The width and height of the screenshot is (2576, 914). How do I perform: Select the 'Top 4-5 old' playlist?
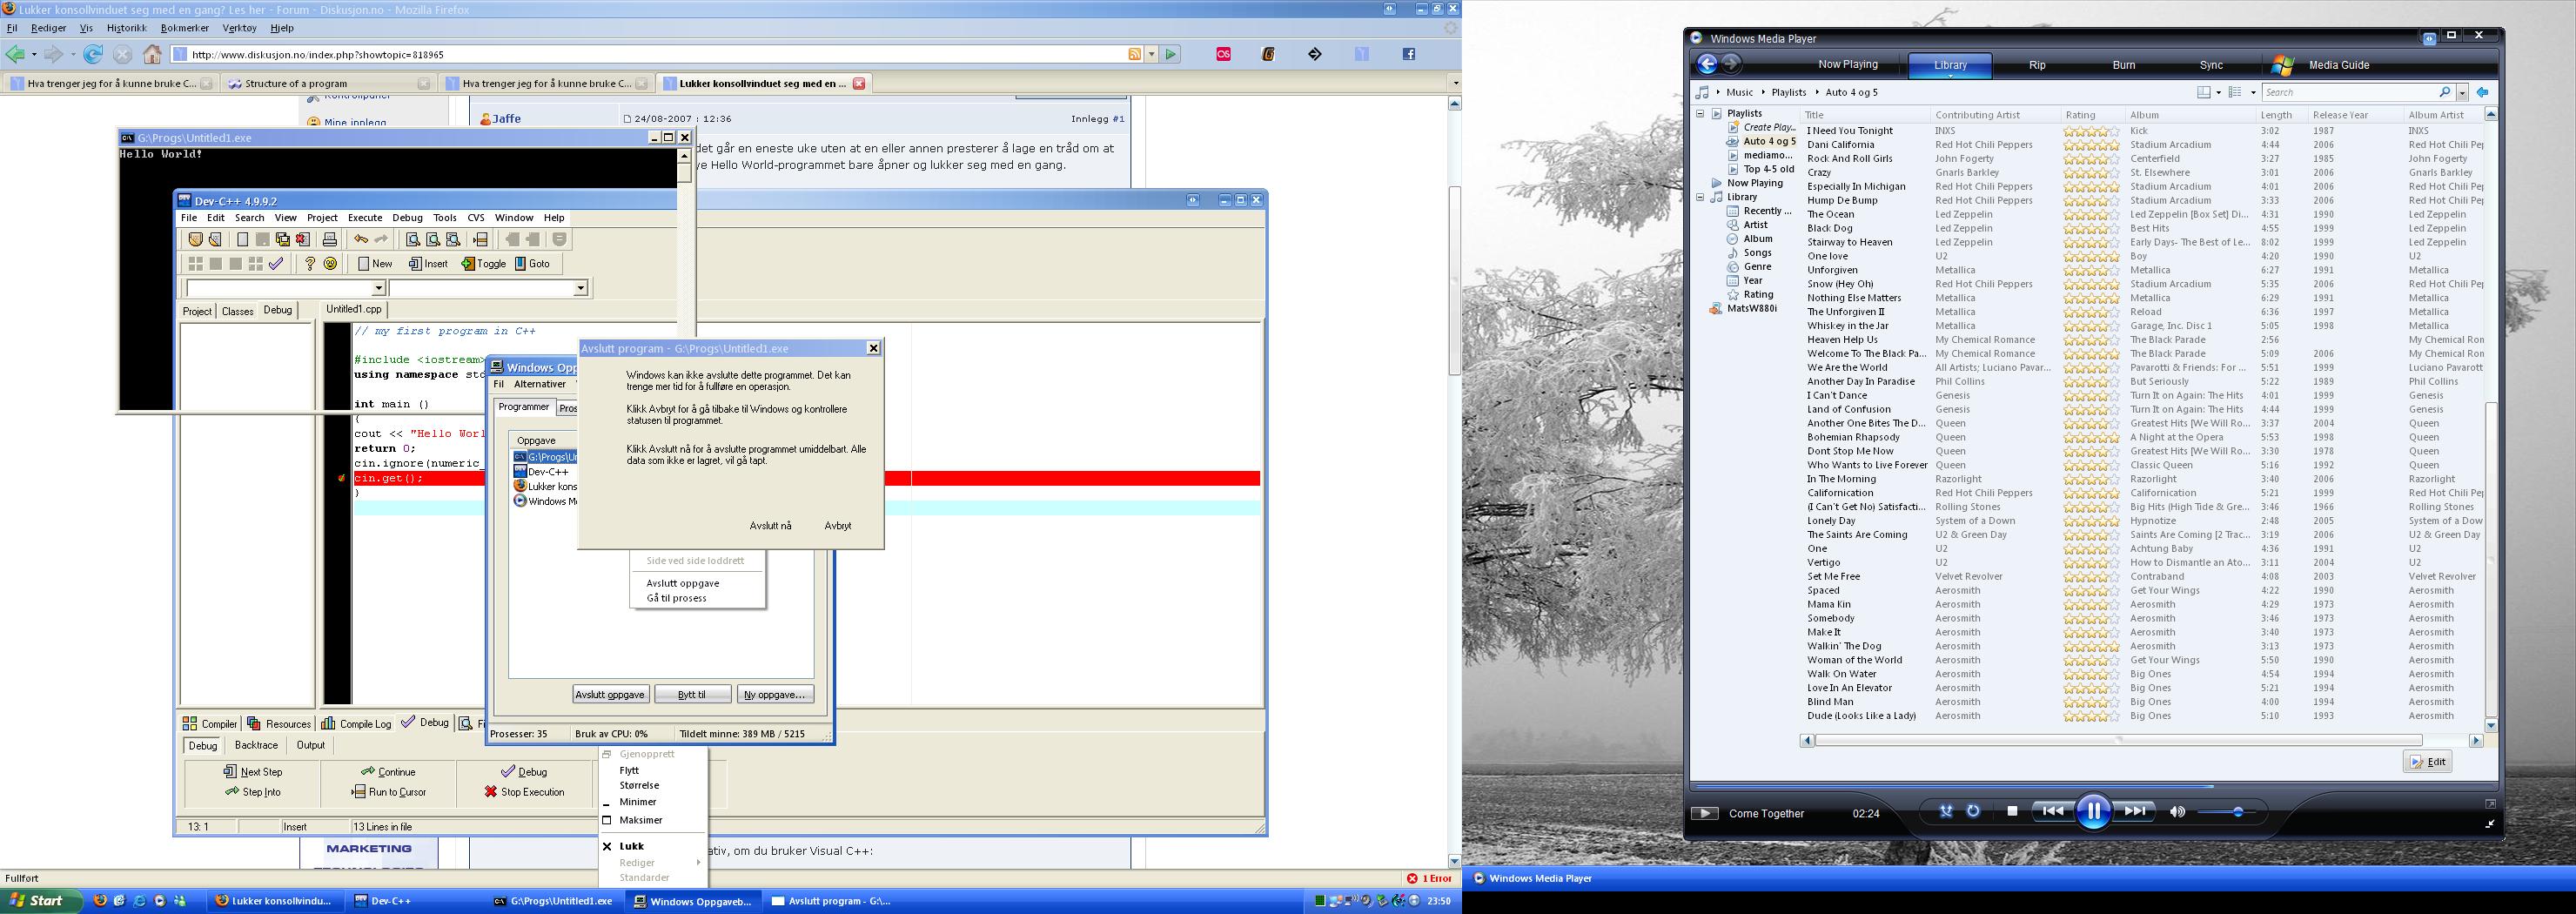tap(1769, 169)
